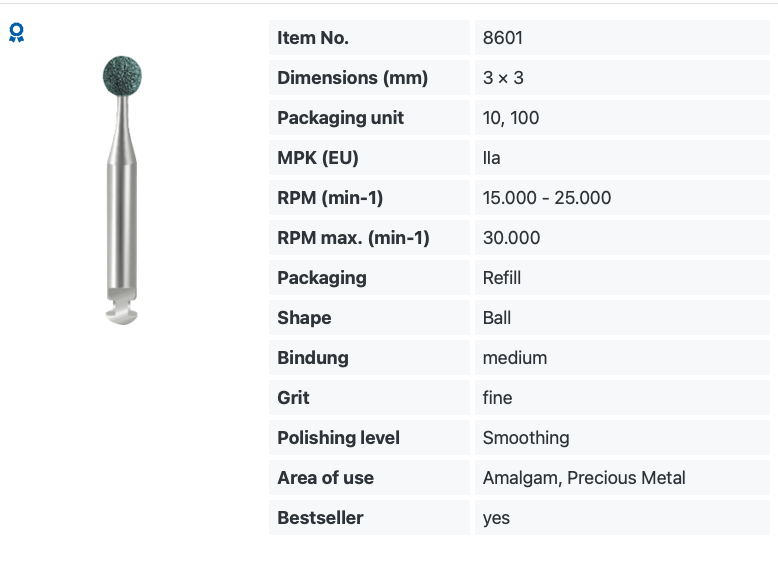Click the Dimensions (mm) label
778x570 pixels.
point(352,78)
